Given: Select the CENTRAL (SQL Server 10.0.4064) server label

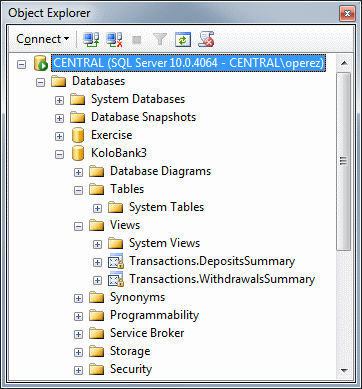Looking at the screenshot, I should pos(188,63).
